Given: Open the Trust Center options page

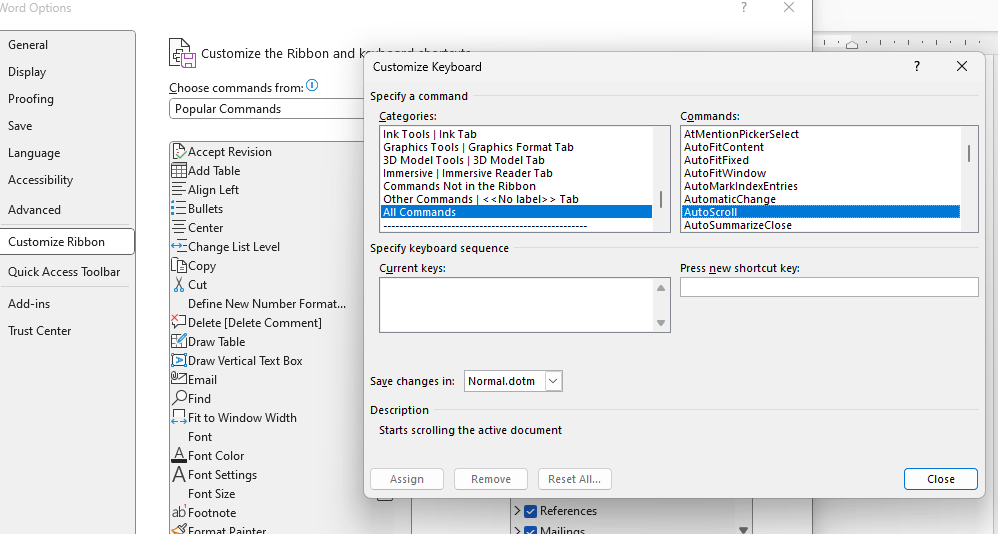Looking at the screenshot, I should [67, 331].
